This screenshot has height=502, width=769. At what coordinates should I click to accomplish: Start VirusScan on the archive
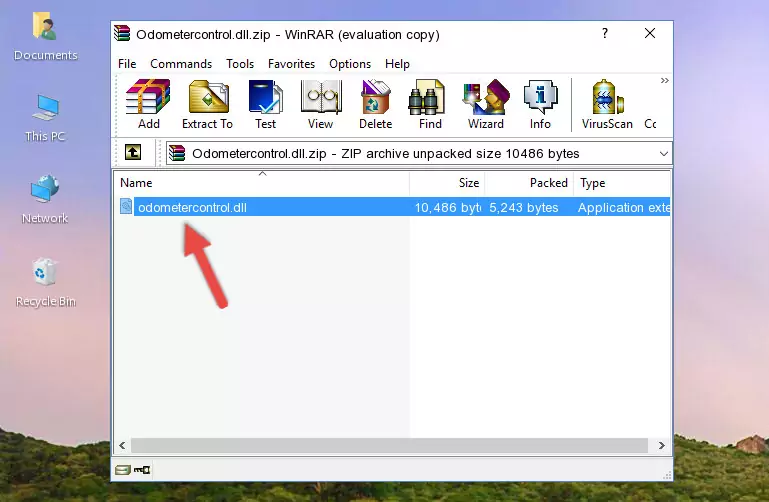pyautogui.click(x=607, y=104)
